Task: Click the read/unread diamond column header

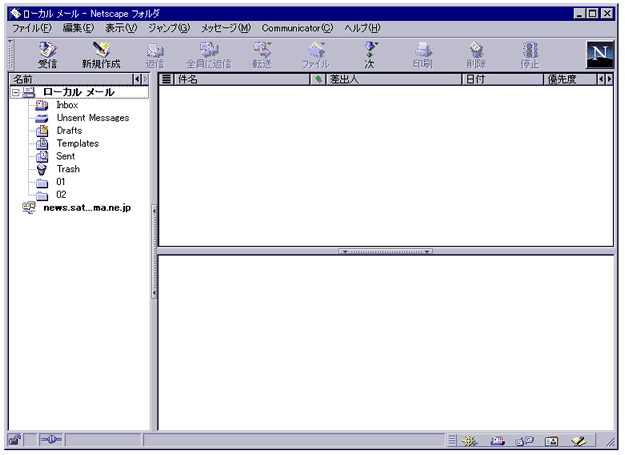Action: 318,79
